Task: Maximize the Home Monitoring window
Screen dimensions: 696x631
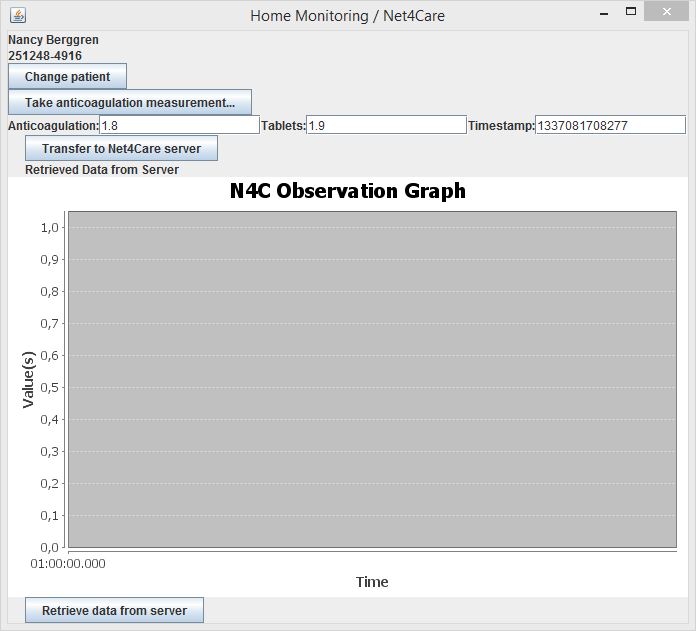Action: 630,14
